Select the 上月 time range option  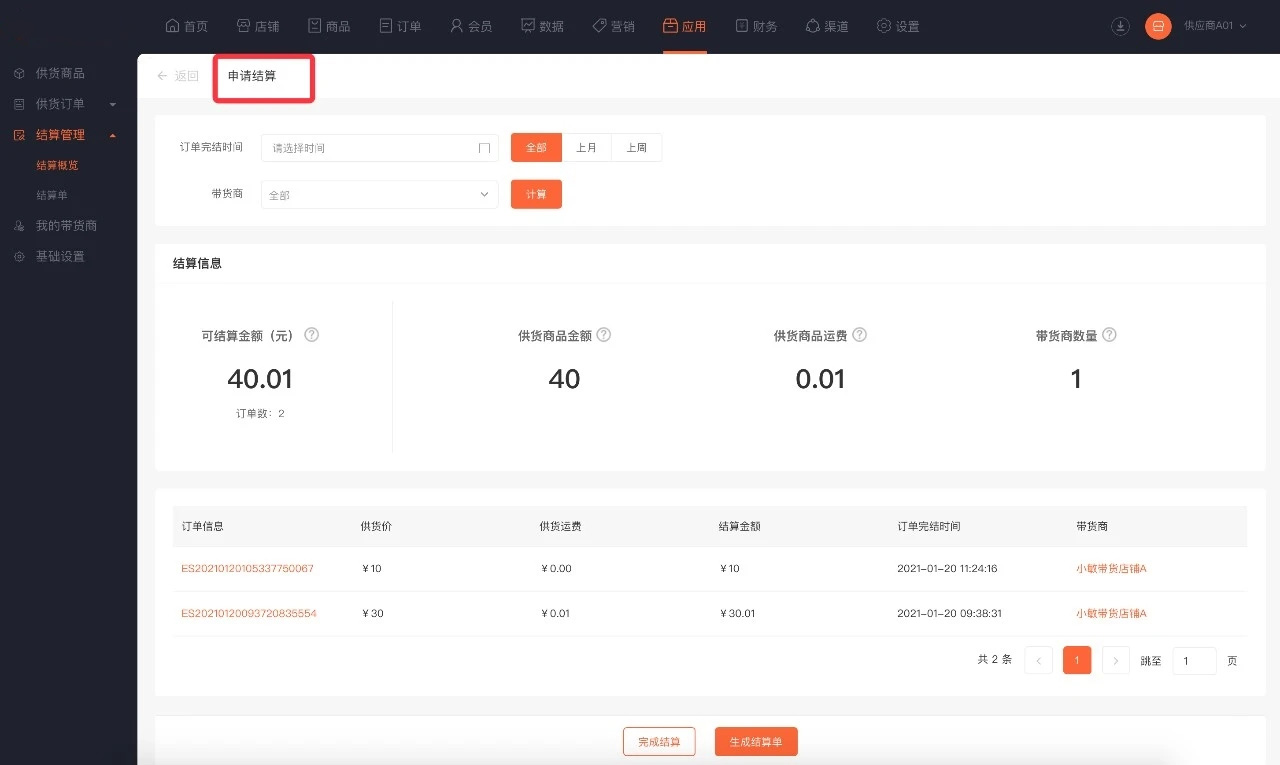pyautogui.click(x=587, y=148)
